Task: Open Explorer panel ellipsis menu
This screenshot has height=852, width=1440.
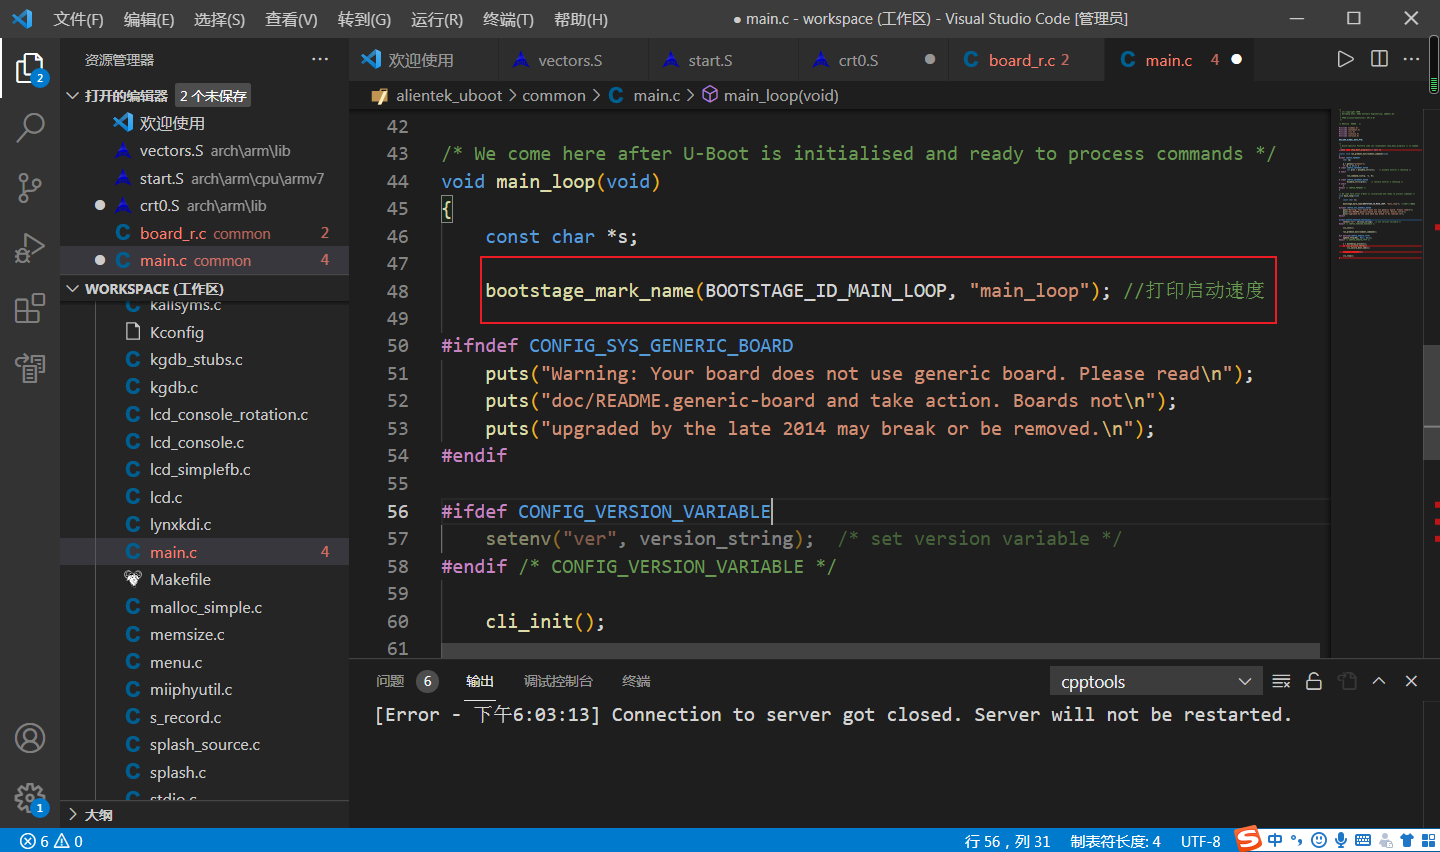Action: tap(320, 59)
